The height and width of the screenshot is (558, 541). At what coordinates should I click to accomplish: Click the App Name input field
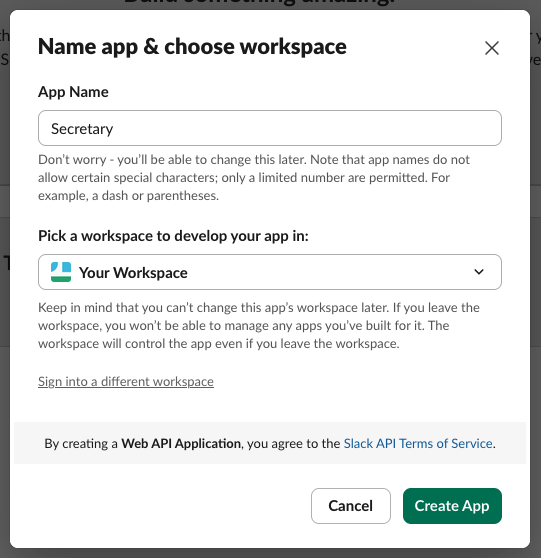(x=270, y=128)
